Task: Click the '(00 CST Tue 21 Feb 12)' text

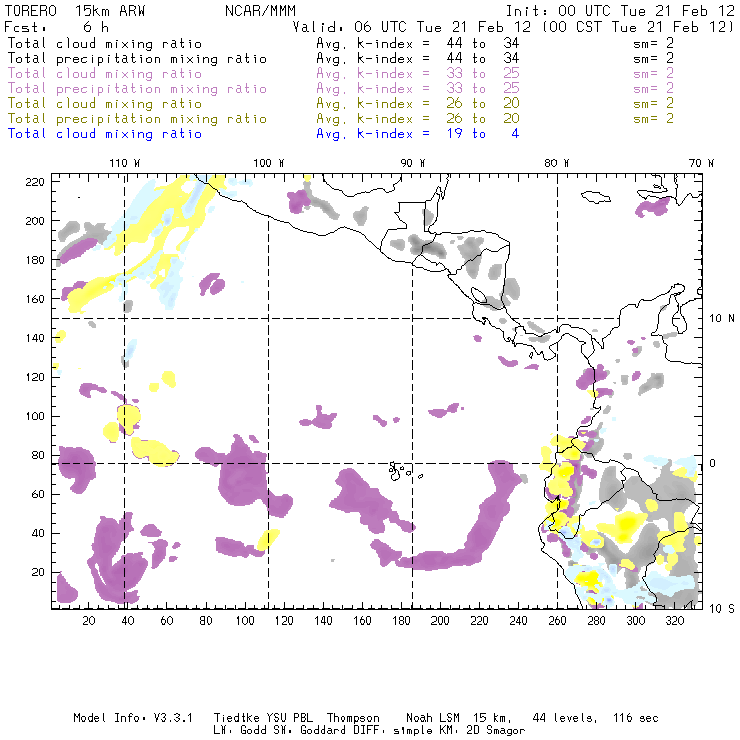Action: tap(638, 27)
